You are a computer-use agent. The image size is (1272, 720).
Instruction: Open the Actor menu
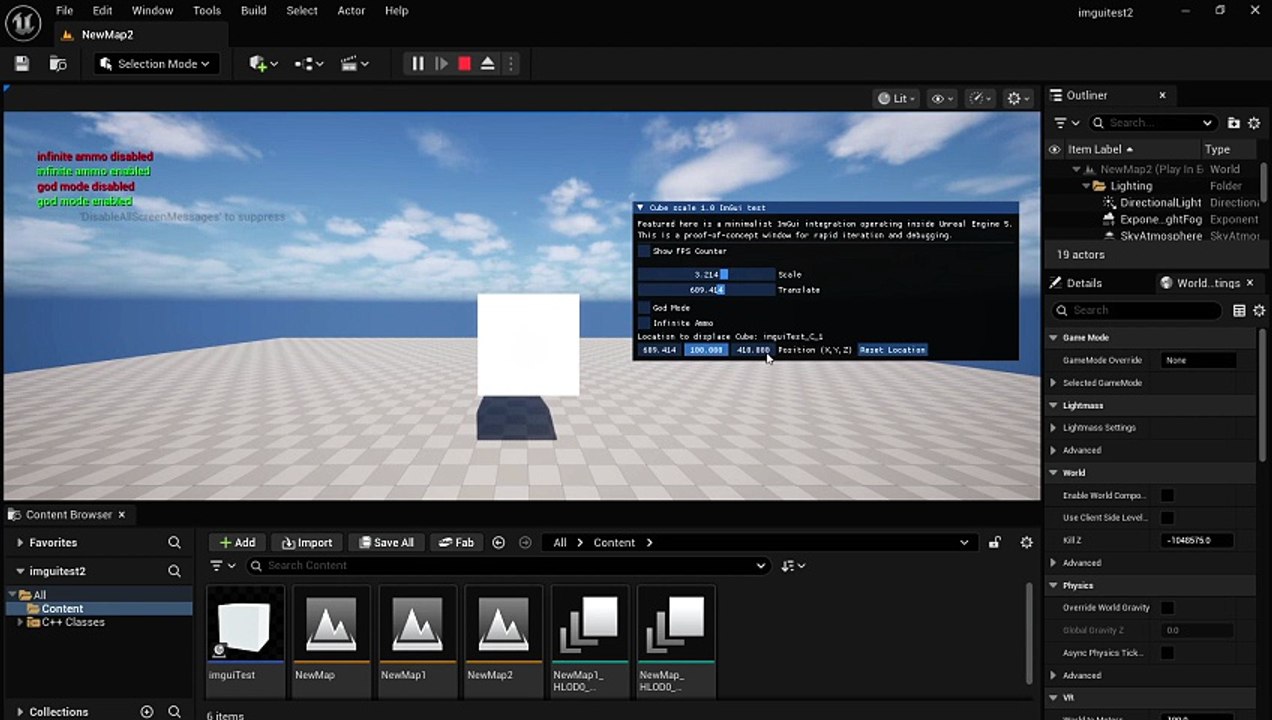point(351,11)
